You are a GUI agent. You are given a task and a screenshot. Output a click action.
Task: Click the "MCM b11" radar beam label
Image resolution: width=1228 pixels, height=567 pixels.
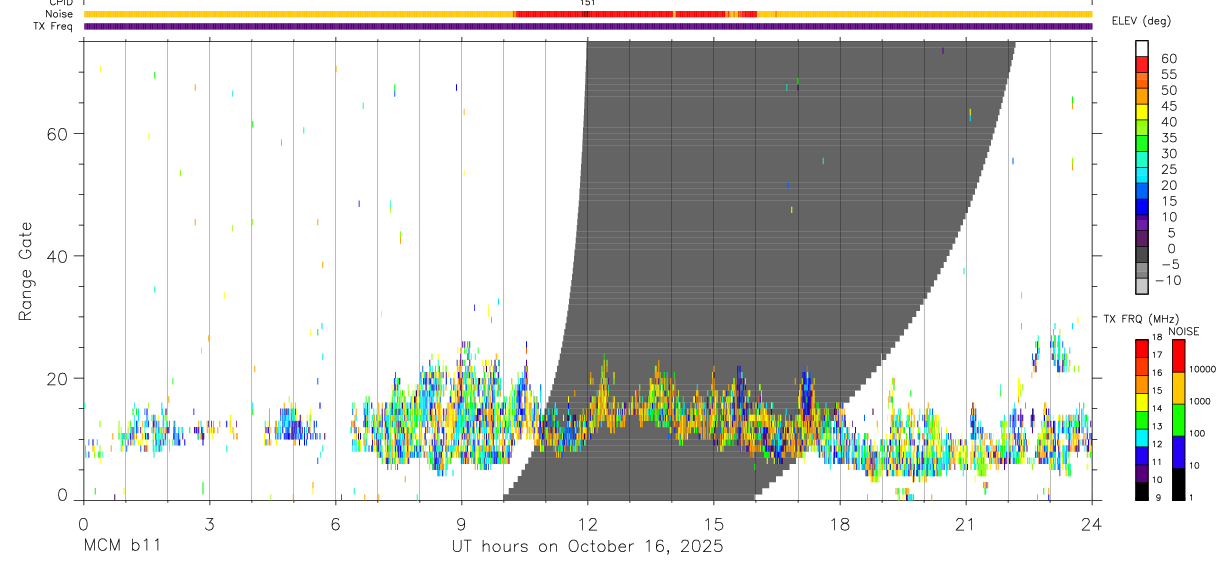coord(121,547)
